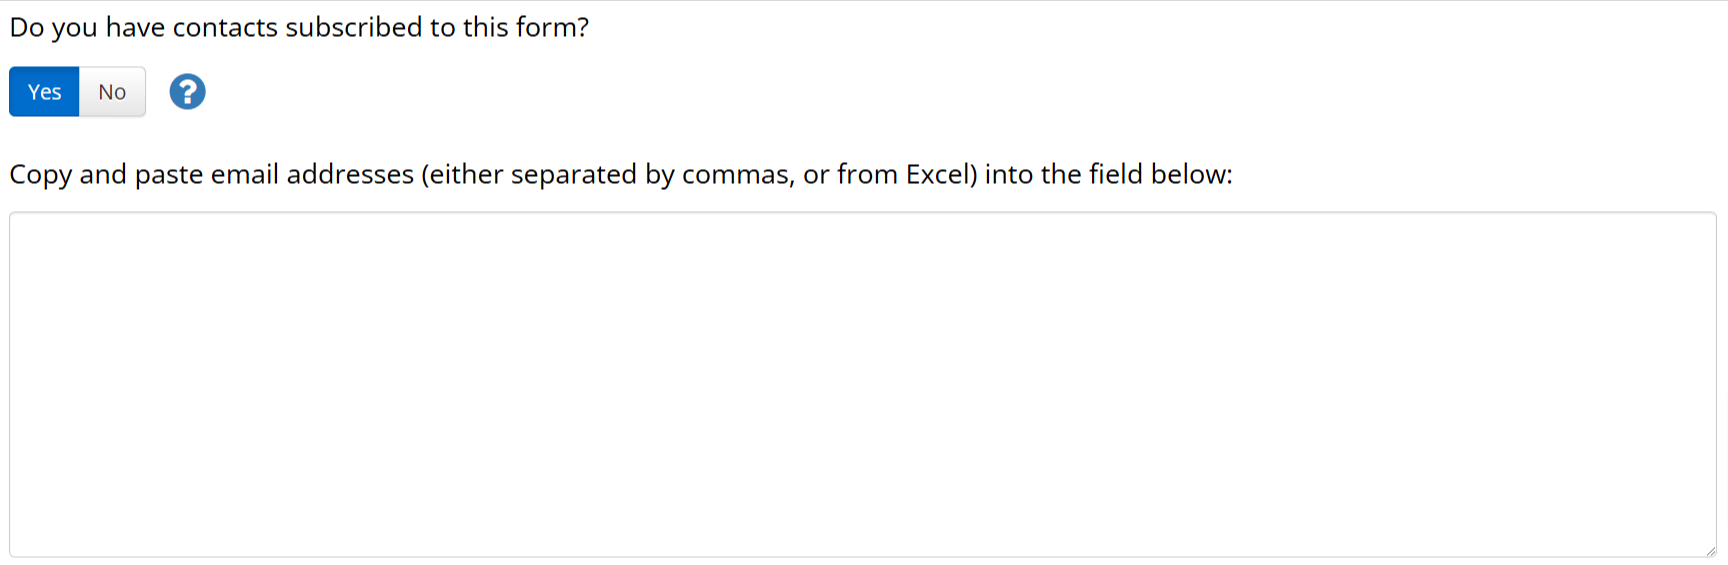Focus the large paste email addresses field
The height and width of the screenshot is (565, 1728).
(863, 385)
